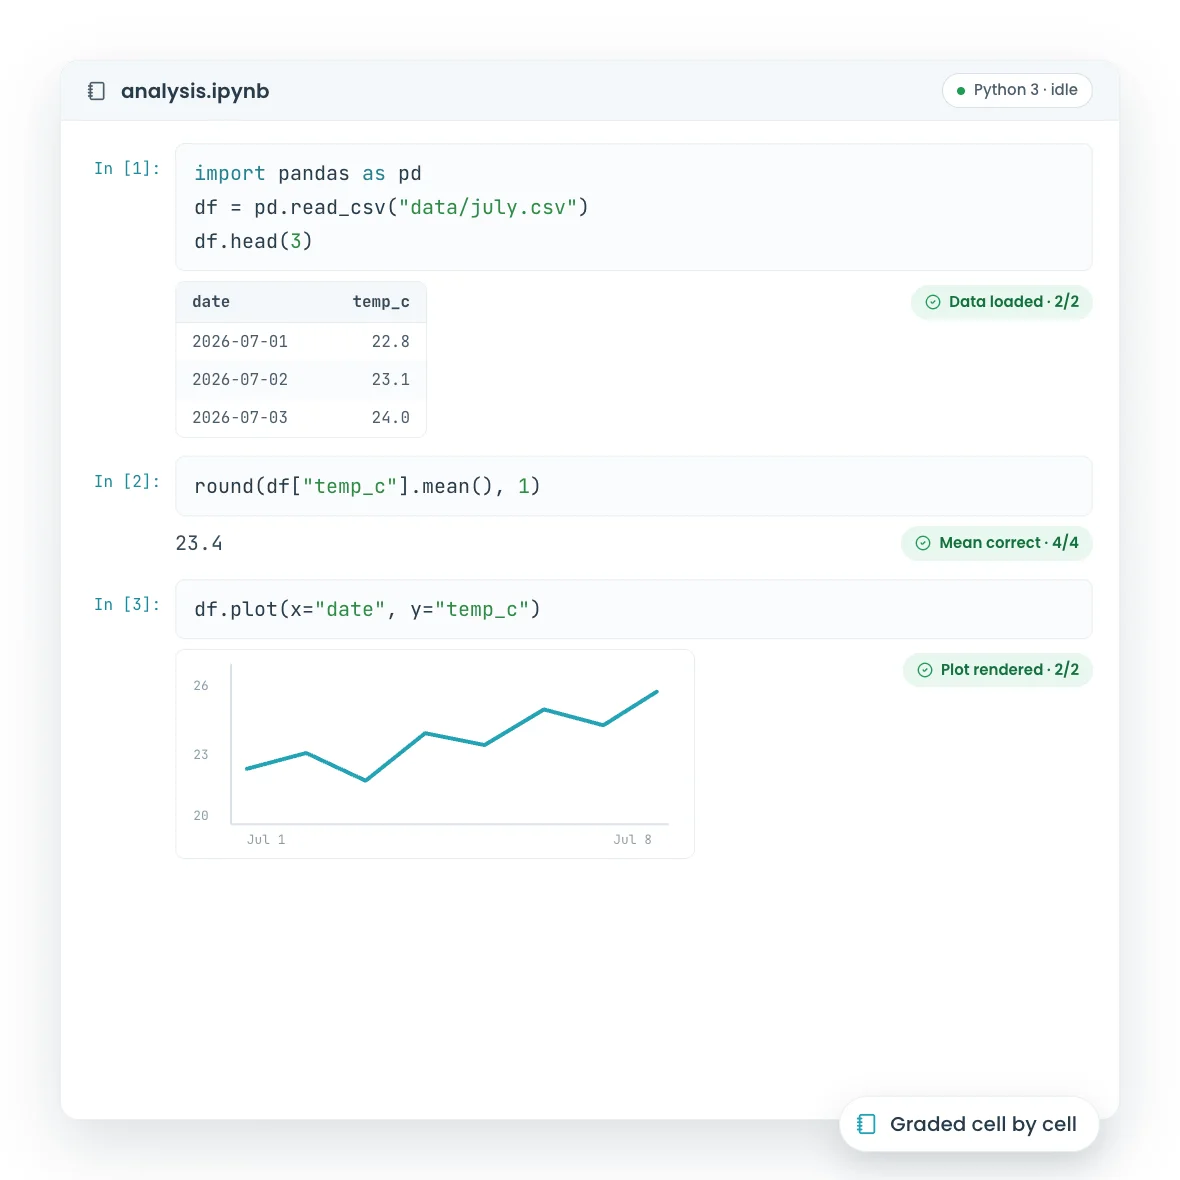
Task: Click the check icon in Data loaded badge
Action: tap(932, 302)
